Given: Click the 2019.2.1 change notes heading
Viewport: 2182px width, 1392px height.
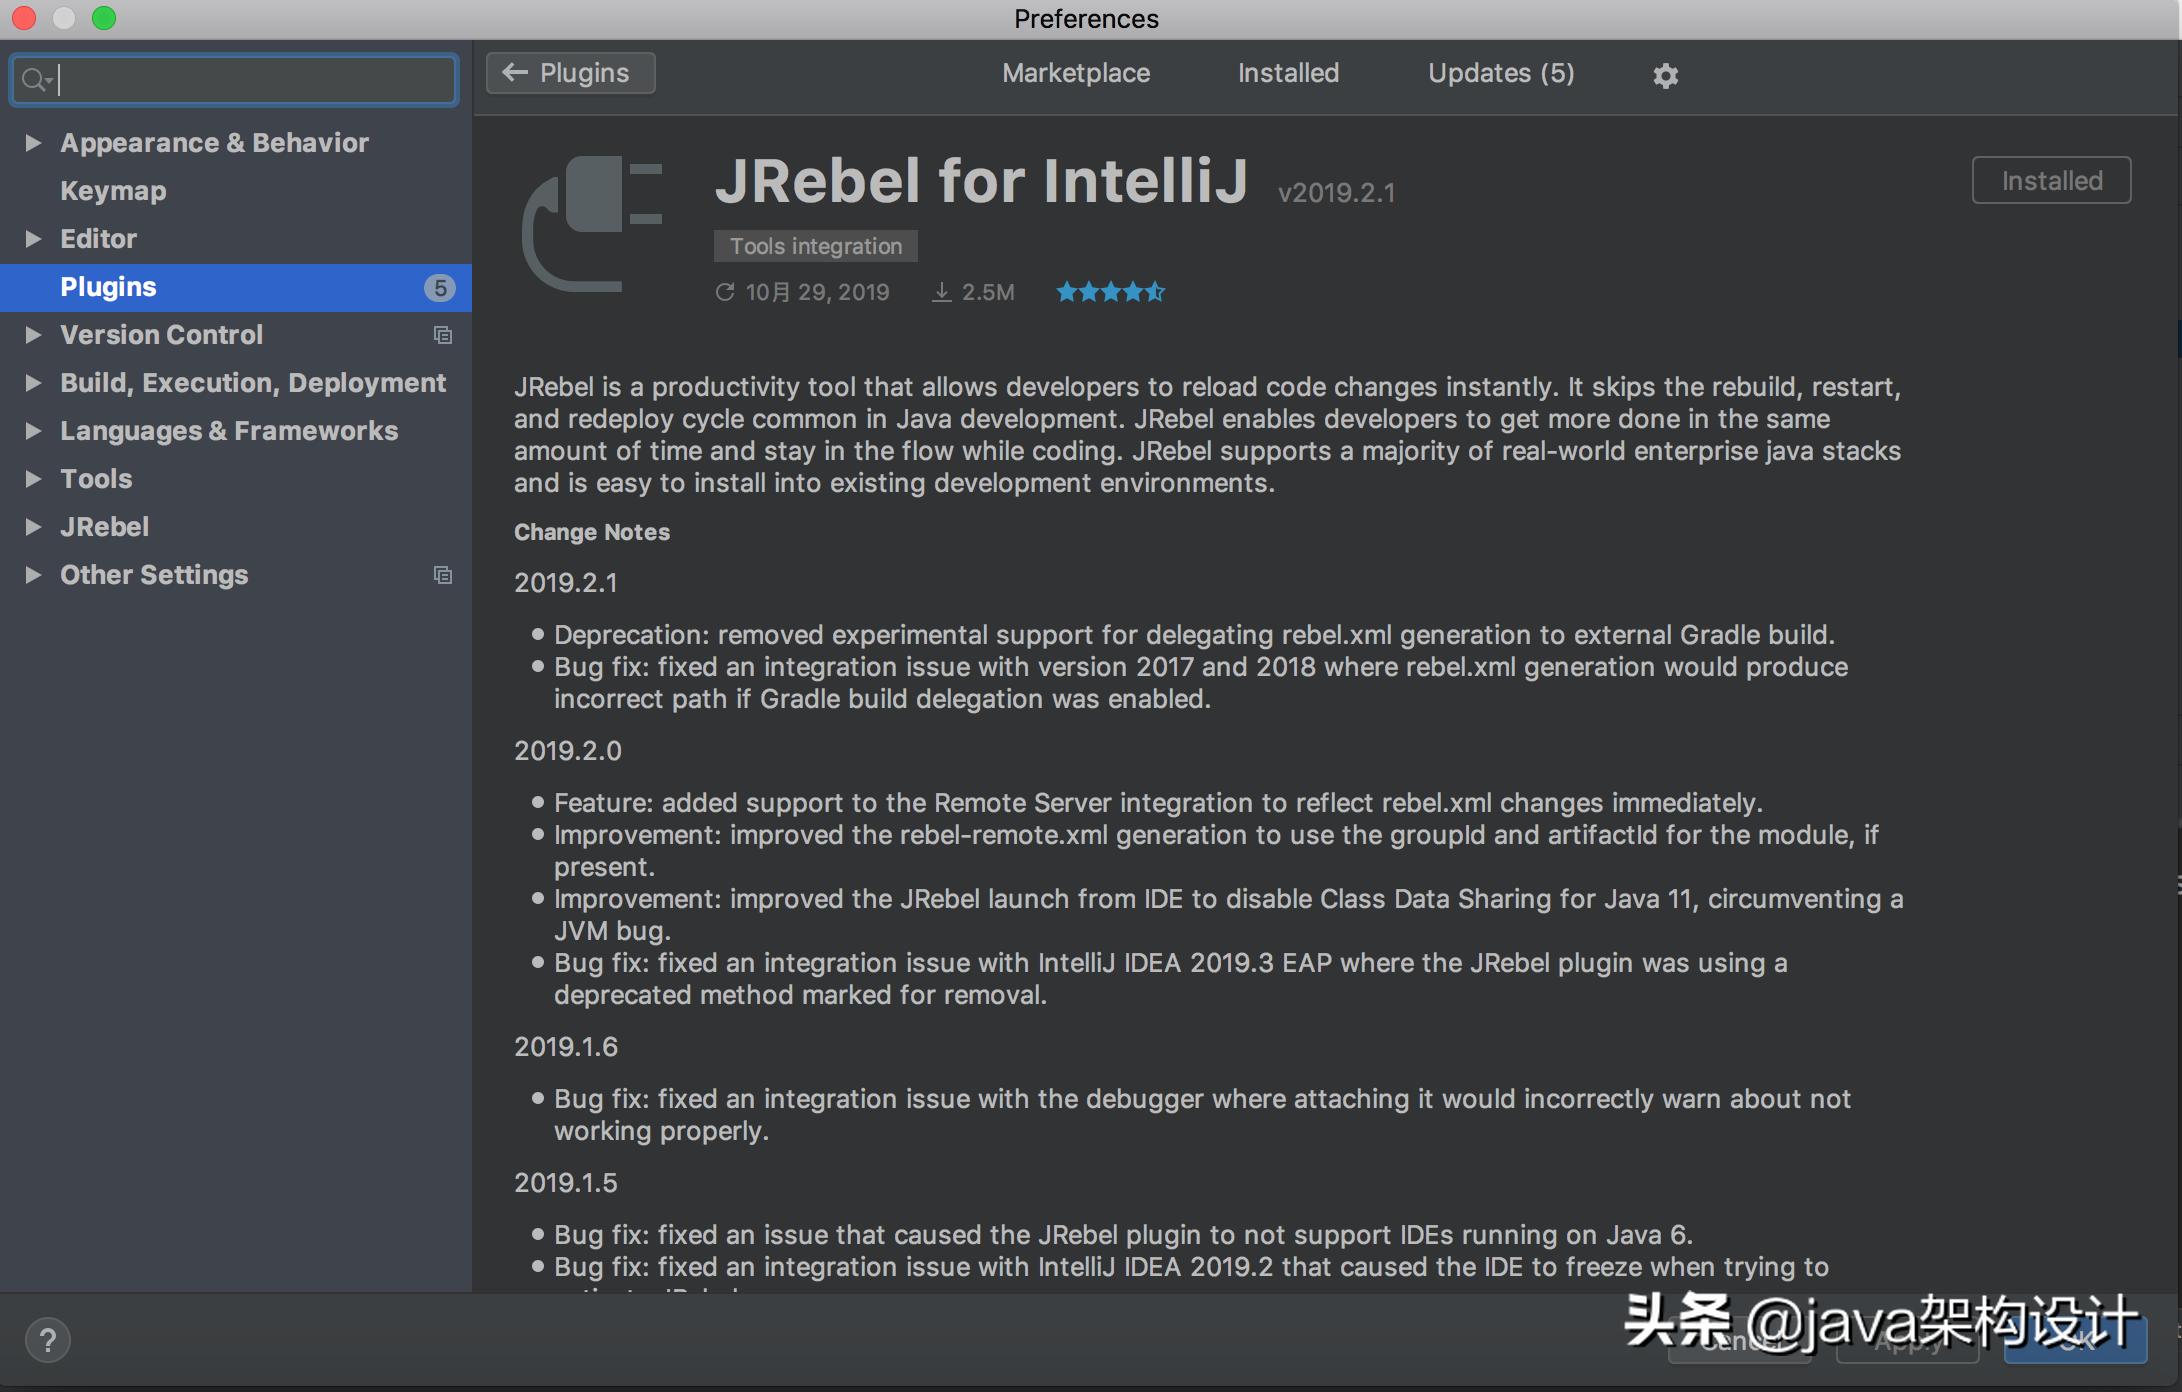Looking at the screenshot, I should (x=566, y=583).
